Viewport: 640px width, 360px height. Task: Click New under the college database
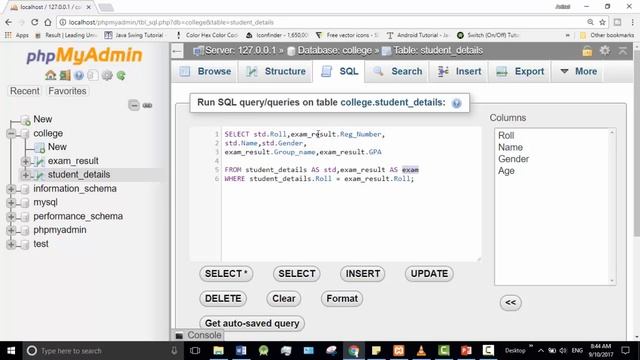(57, 147)
